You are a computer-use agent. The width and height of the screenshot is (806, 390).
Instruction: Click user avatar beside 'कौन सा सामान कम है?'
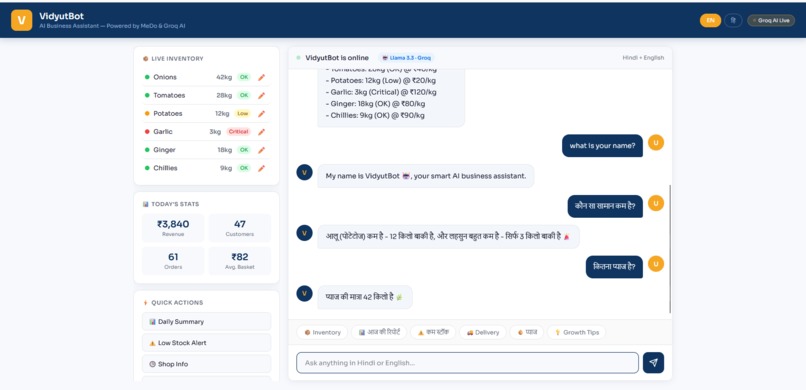(656, 203)
